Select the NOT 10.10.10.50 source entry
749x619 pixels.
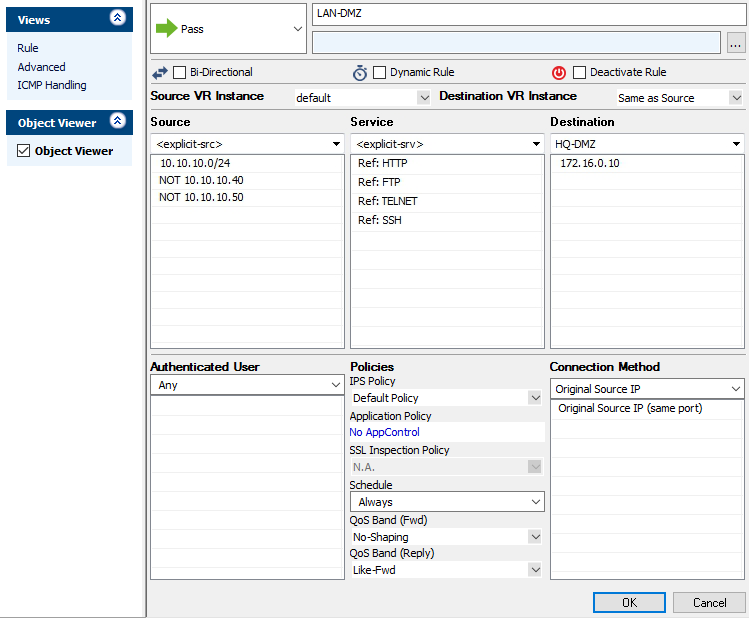(x=247, y=197)
